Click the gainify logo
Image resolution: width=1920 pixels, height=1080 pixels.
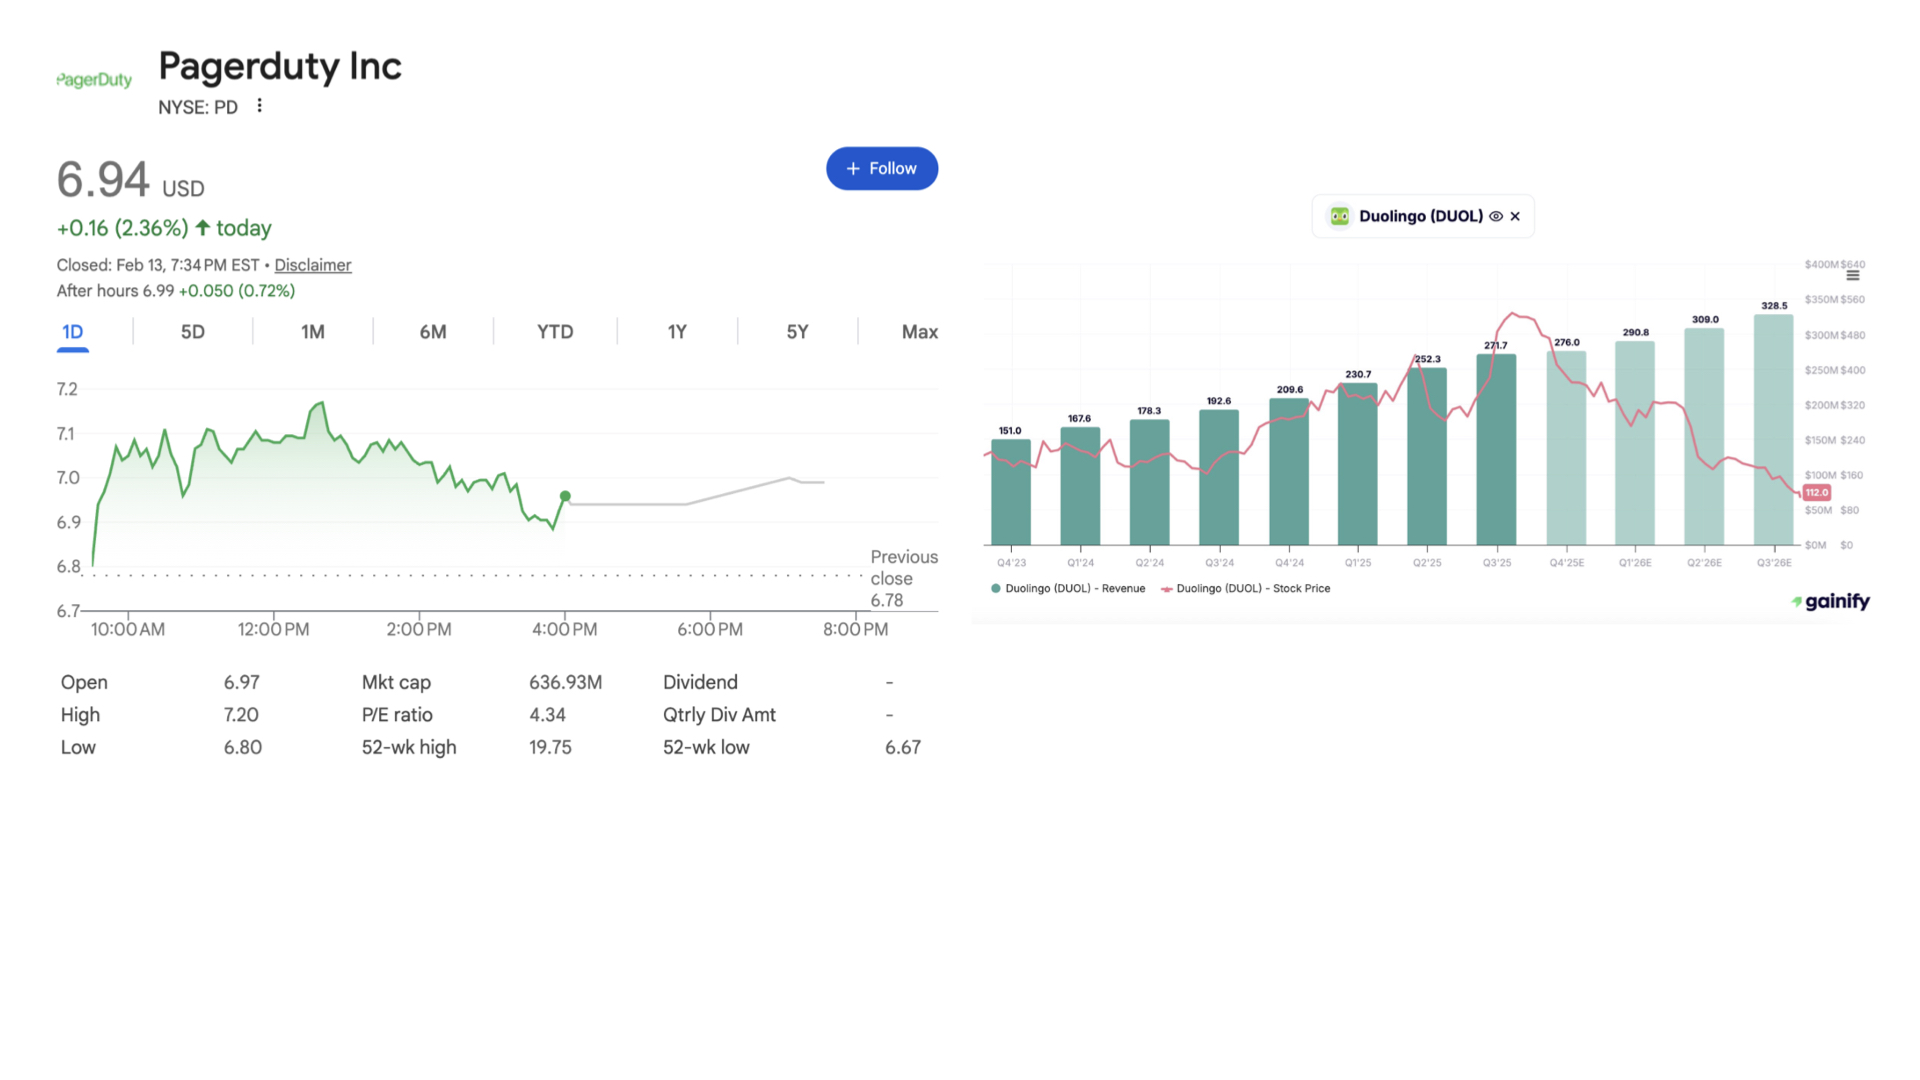[x=1830, y=601]
